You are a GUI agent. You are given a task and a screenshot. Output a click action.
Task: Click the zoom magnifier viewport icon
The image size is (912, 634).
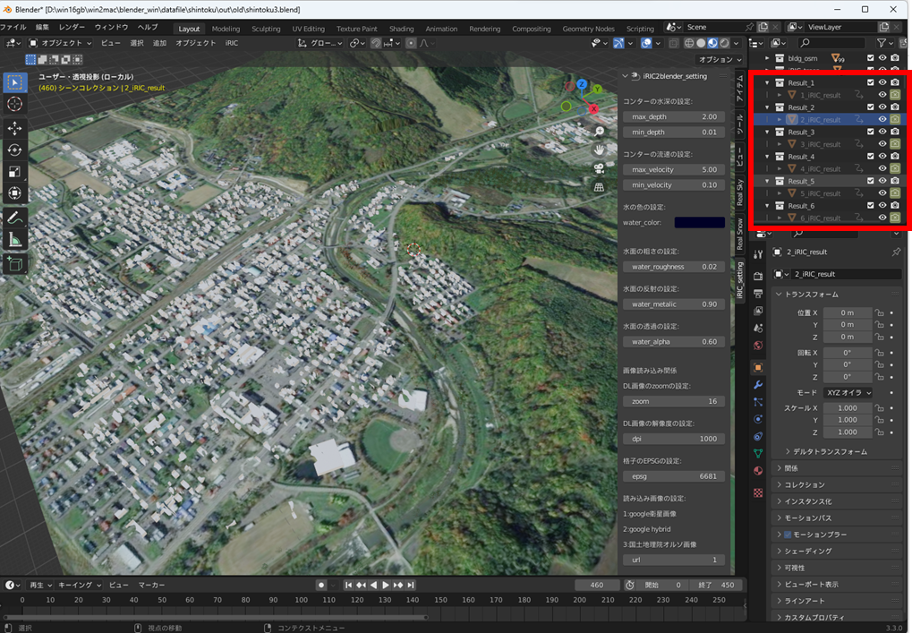click(599, 131)
